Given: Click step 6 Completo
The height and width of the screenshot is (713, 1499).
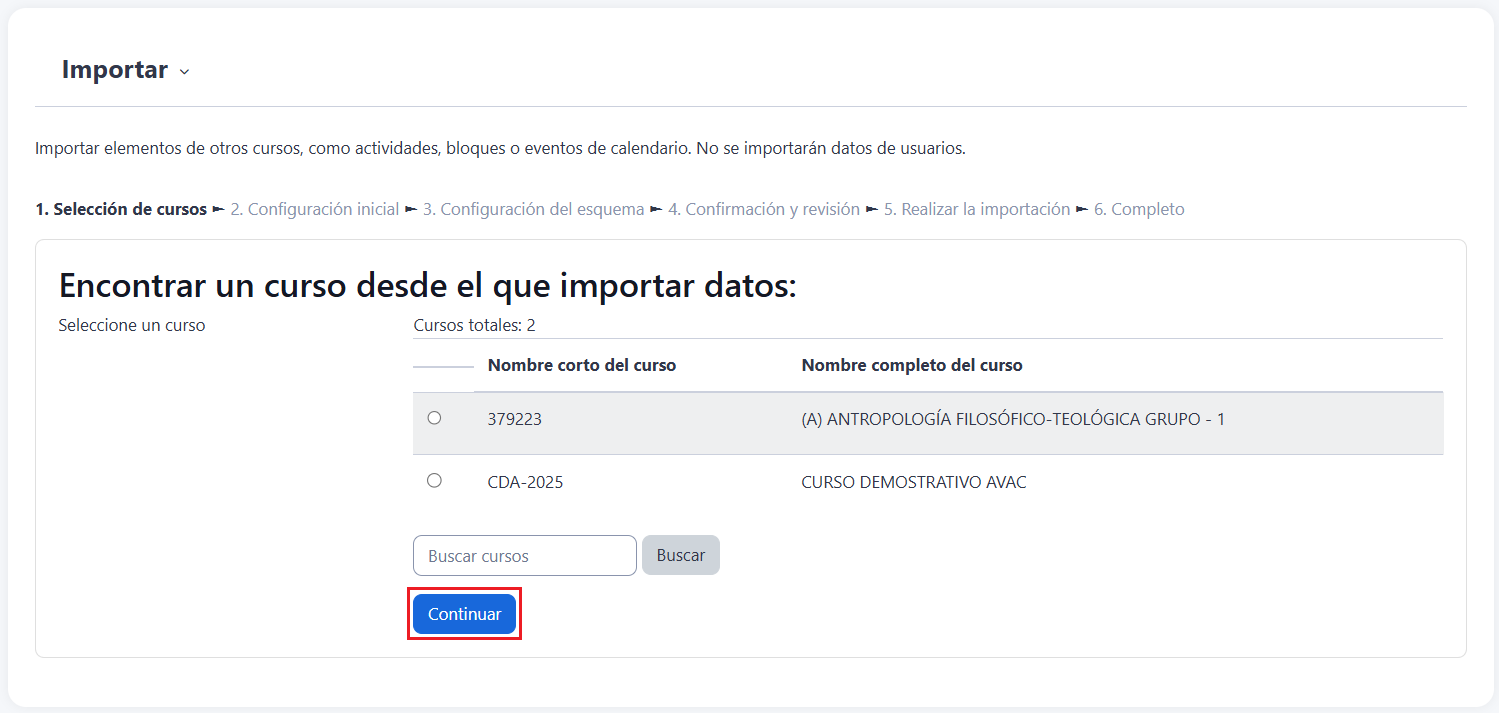Looking at the screenshot, I should point(1138,210).
